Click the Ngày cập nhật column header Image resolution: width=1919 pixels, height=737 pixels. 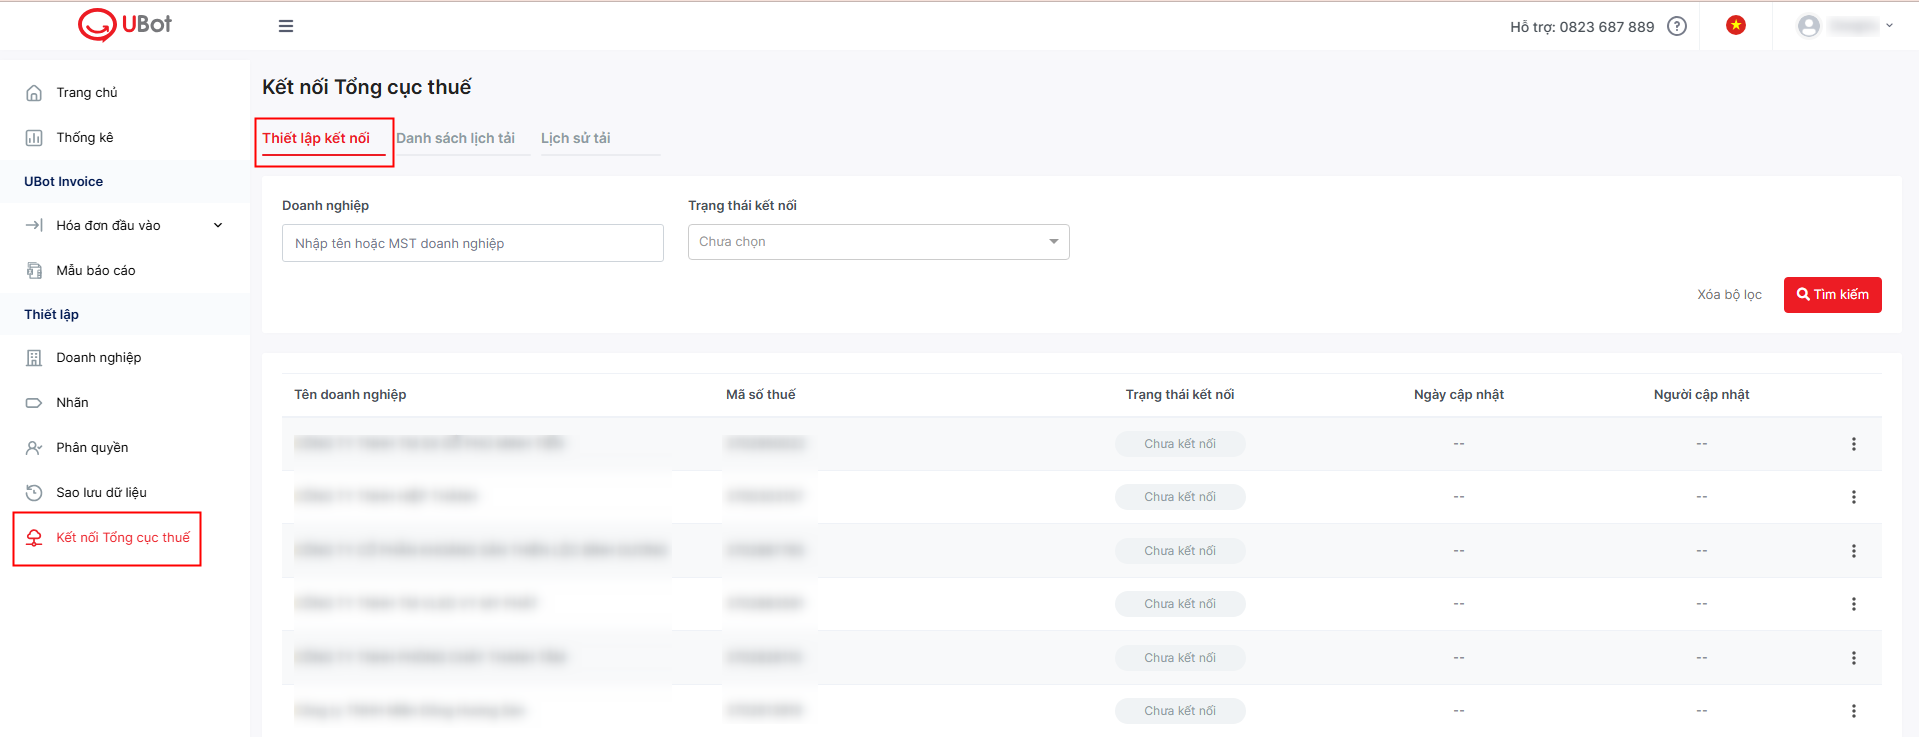[1459, 394]
